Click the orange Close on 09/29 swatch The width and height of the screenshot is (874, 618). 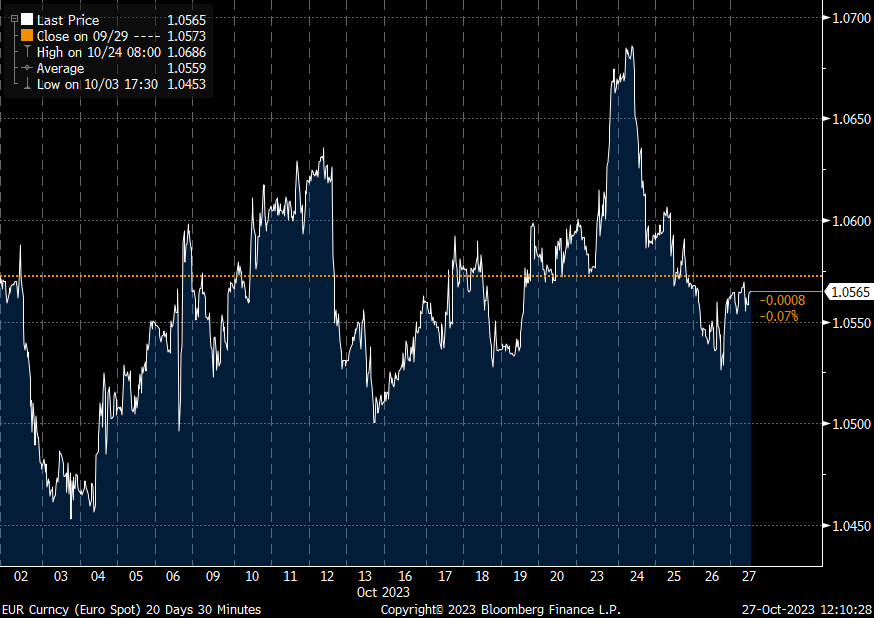point(27,36)
